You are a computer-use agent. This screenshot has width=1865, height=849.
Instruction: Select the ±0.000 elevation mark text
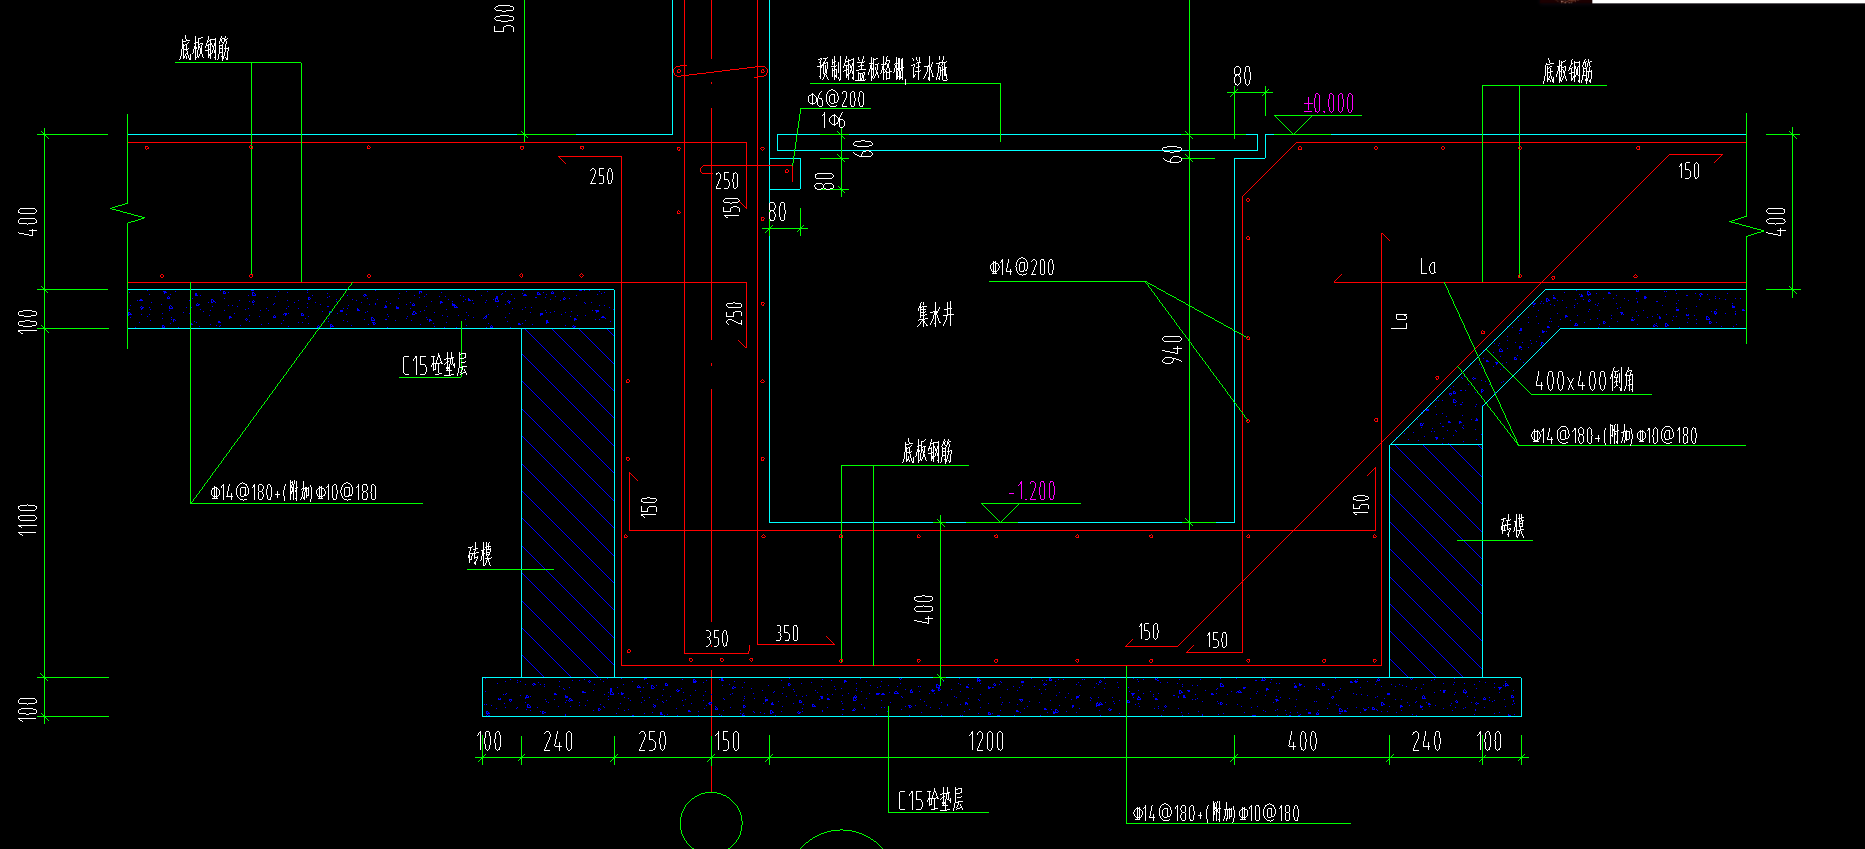1329,103
